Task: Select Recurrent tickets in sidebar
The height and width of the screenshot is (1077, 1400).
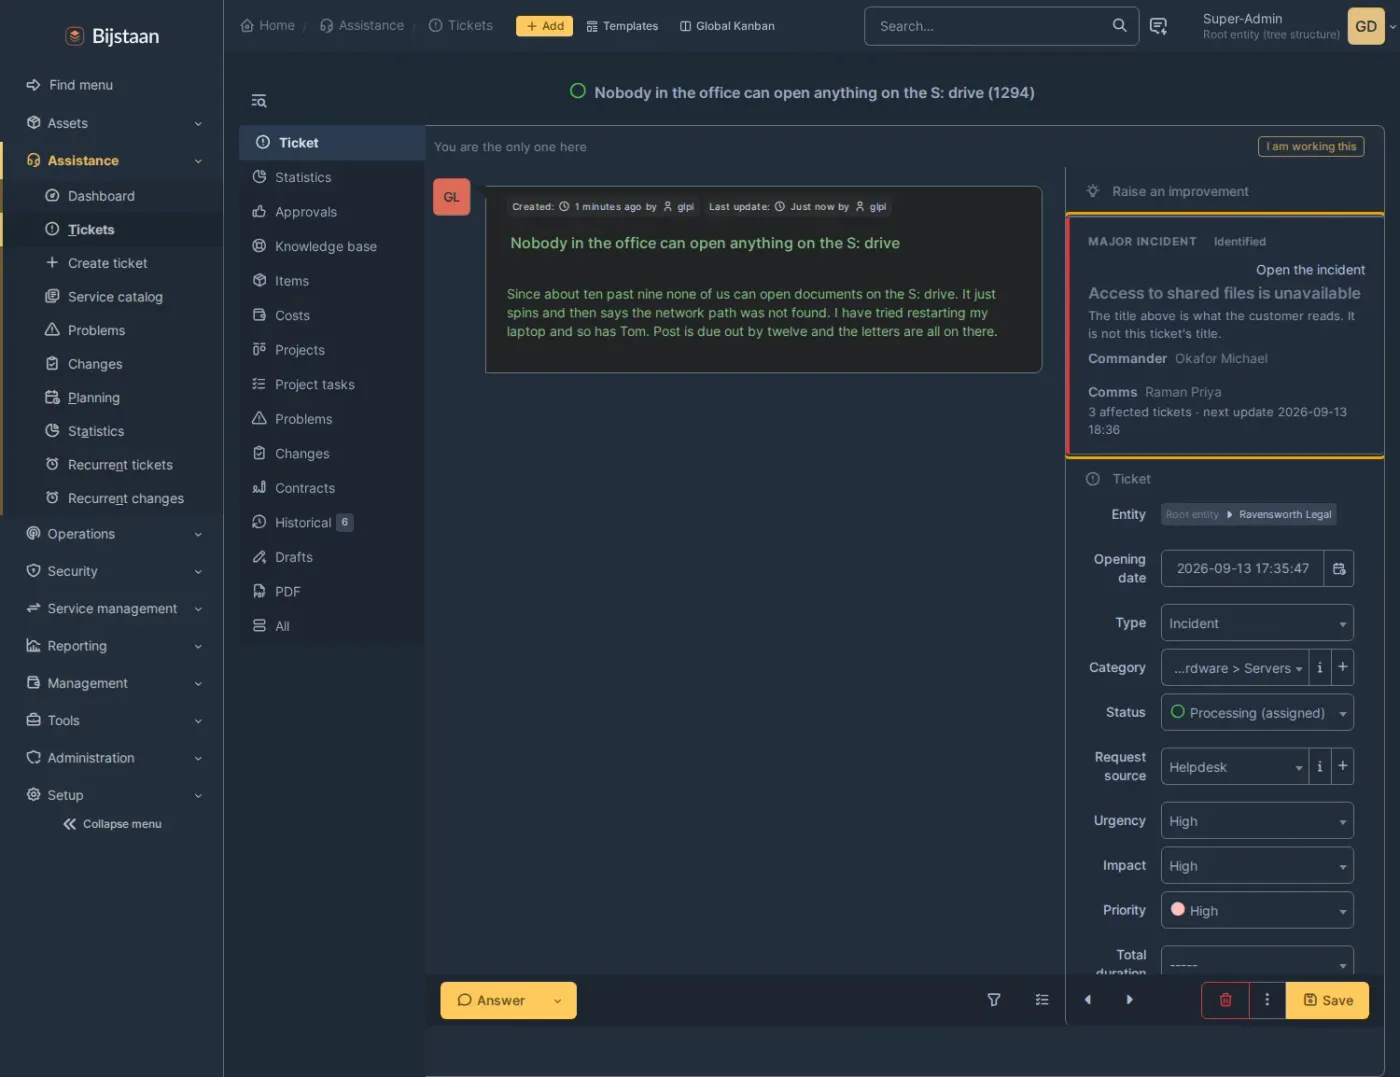Action: (x=114, y=465)
